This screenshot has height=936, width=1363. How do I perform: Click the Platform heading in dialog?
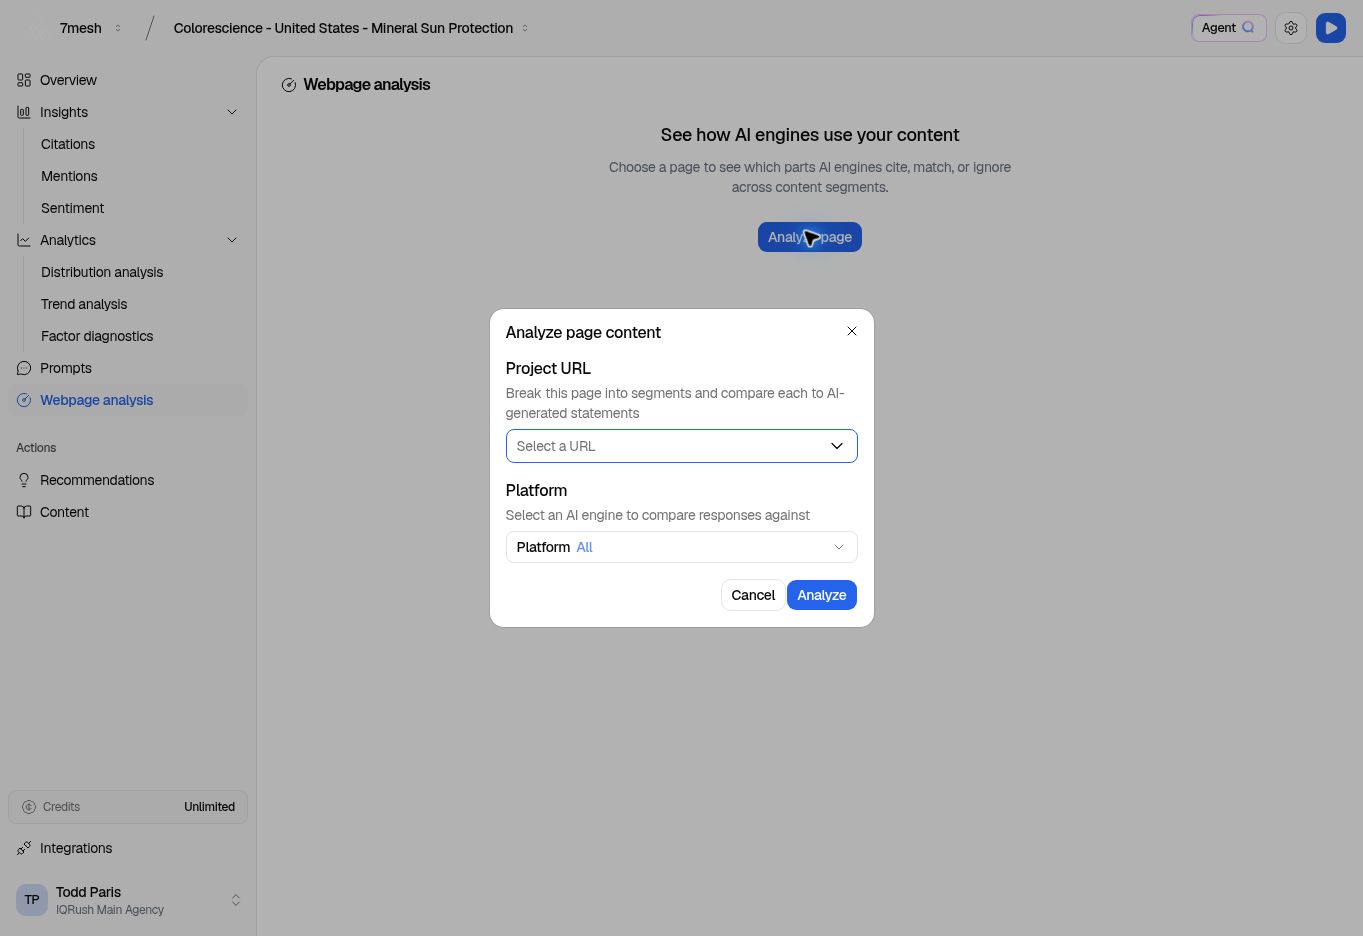coord(536,490)
